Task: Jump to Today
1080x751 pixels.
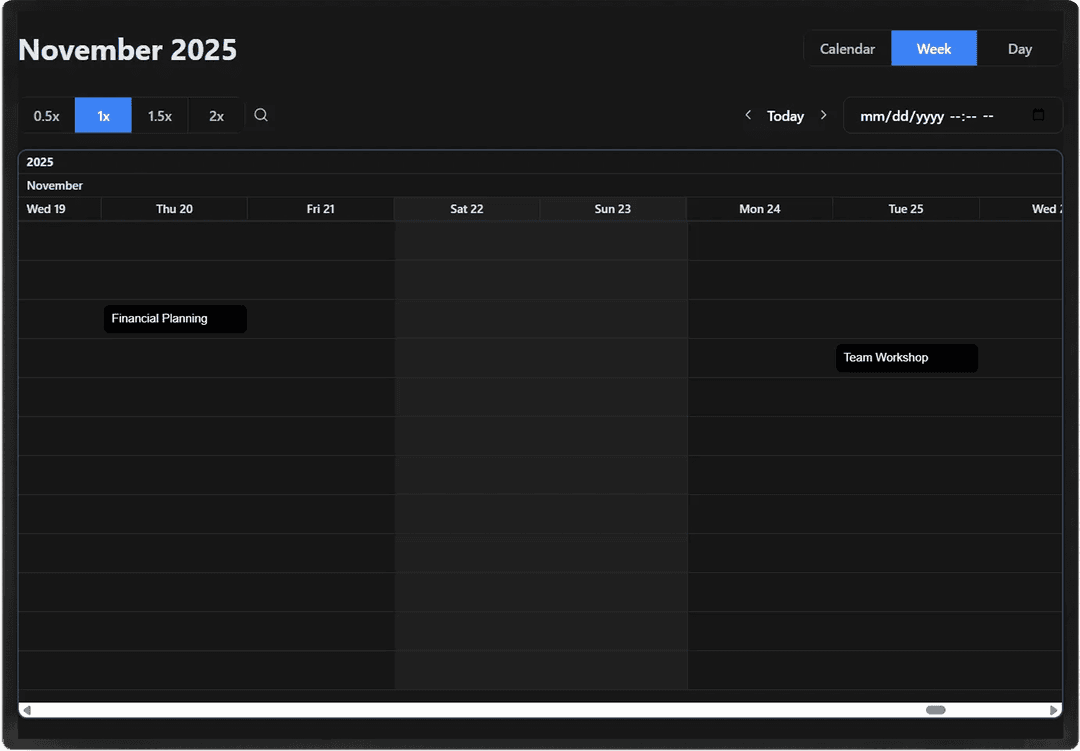Action: pos(785,116)
